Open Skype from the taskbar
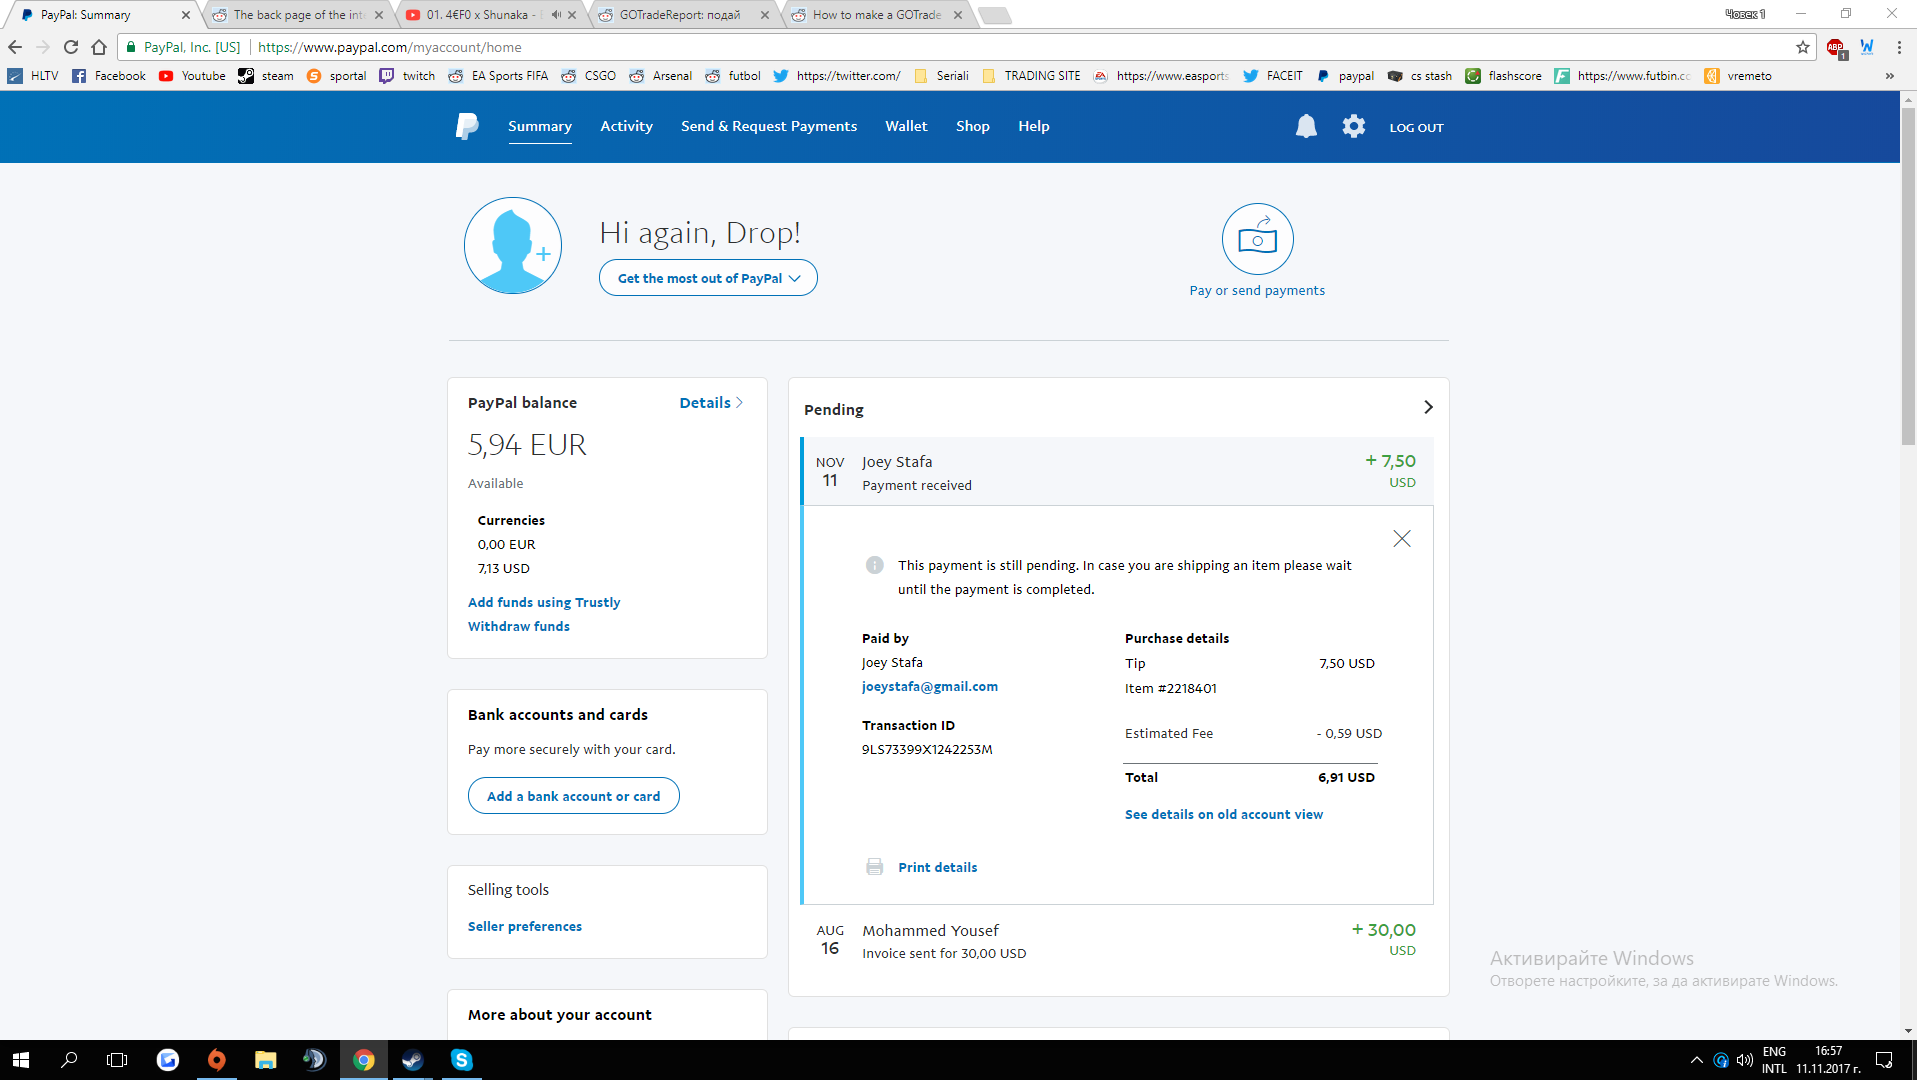 [461, 1060]
